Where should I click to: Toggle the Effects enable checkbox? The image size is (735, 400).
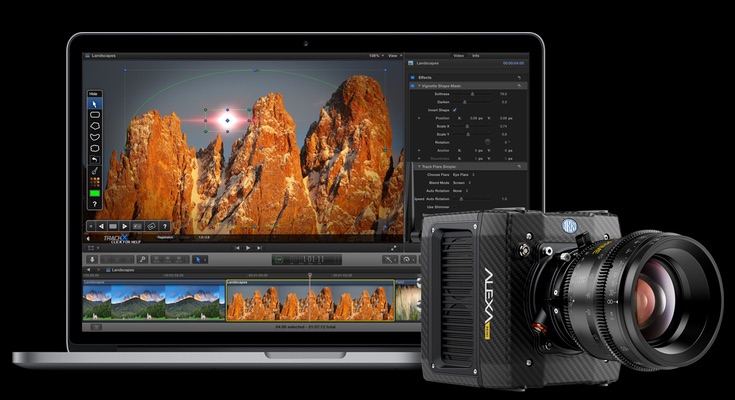412,77
